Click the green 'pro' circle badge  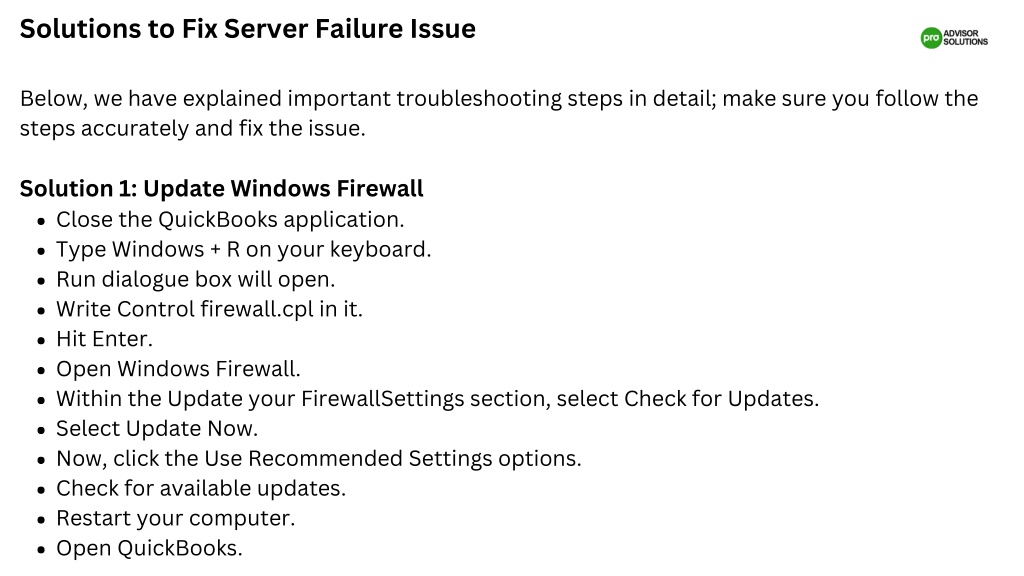tap(931, 38)
